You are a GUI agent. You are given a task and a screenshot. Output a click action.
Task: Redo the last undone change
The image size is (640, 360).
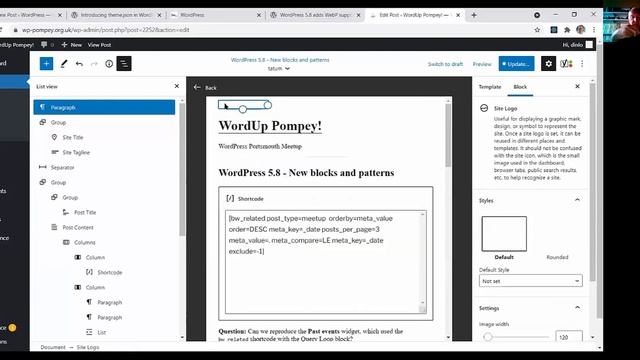[94, 64]
